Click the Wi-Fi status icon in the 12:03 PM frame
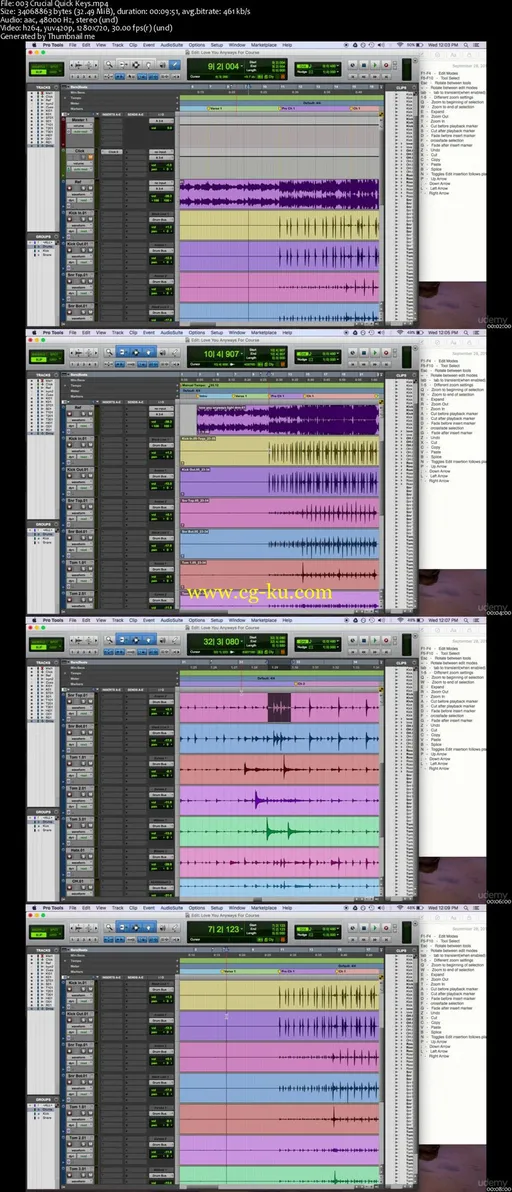Screen dimensions: 512x1192 (x=400, y=45)
